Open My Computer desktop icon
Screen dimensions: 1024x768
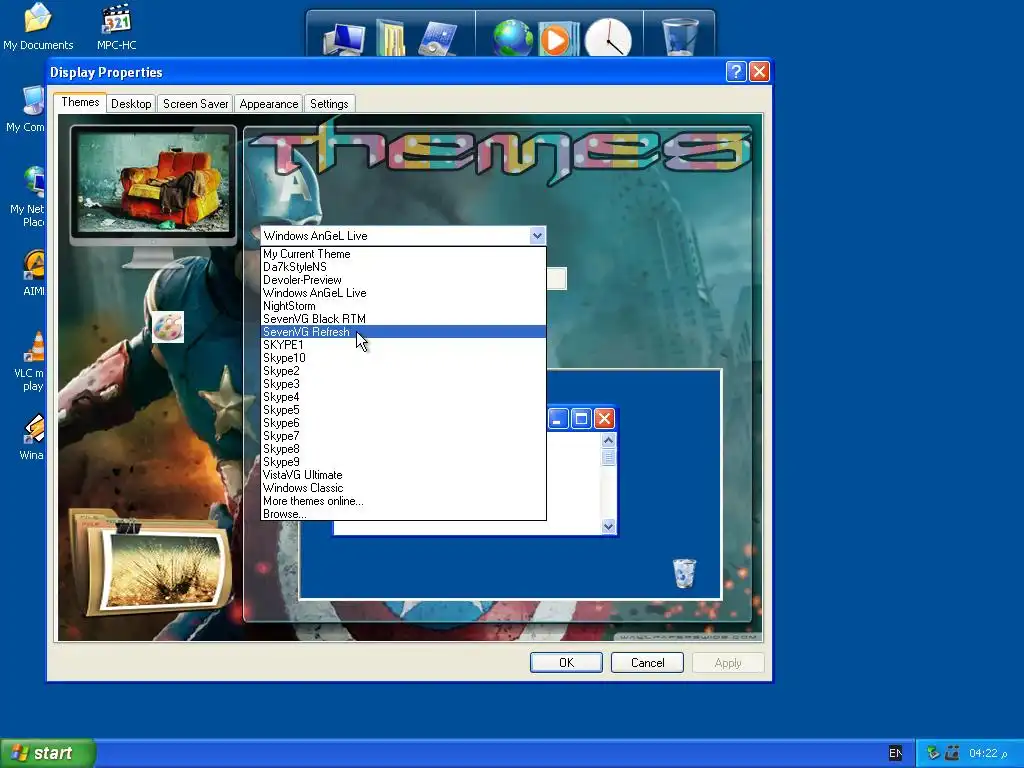tap(27, 109)
